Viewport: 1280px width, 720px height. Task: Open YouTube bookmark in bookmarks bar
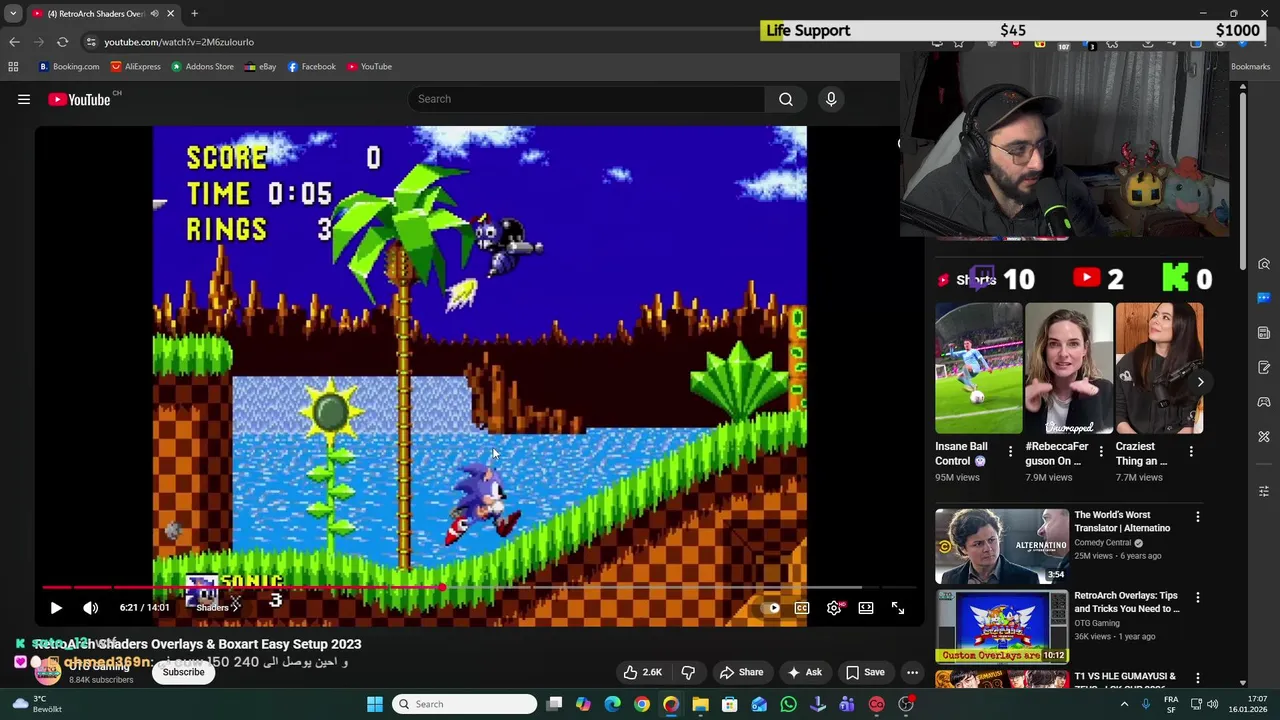click(x=369, y=67)
